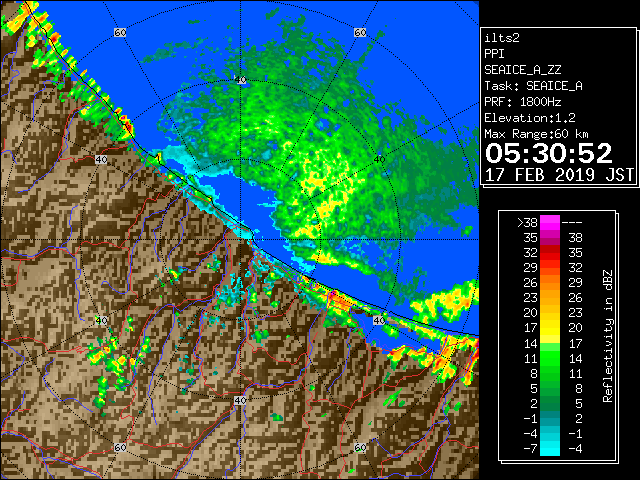Pick the red band in the reflectivity legend

point(550,253)
